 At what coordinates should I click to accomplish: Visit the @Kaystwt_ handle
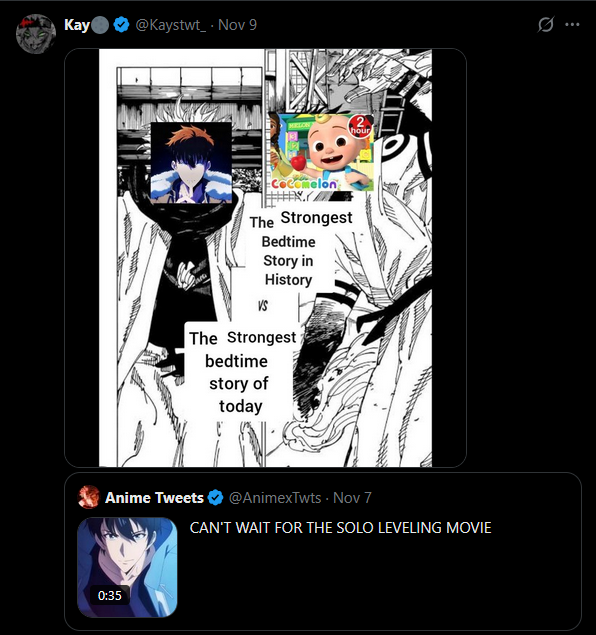pos(170,25)
